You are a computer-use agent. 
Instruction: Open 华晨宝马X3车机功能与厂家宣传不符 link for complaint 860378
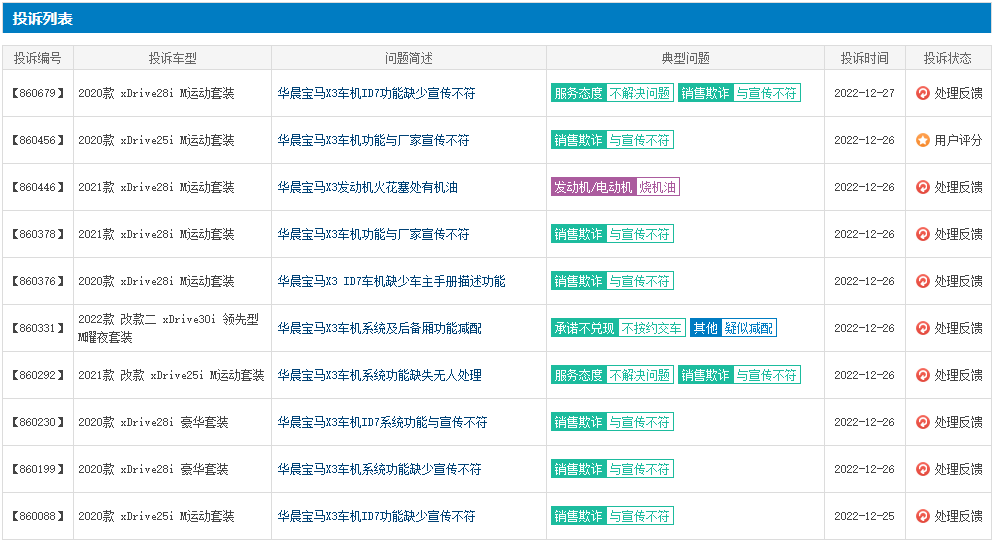(373, 235)
